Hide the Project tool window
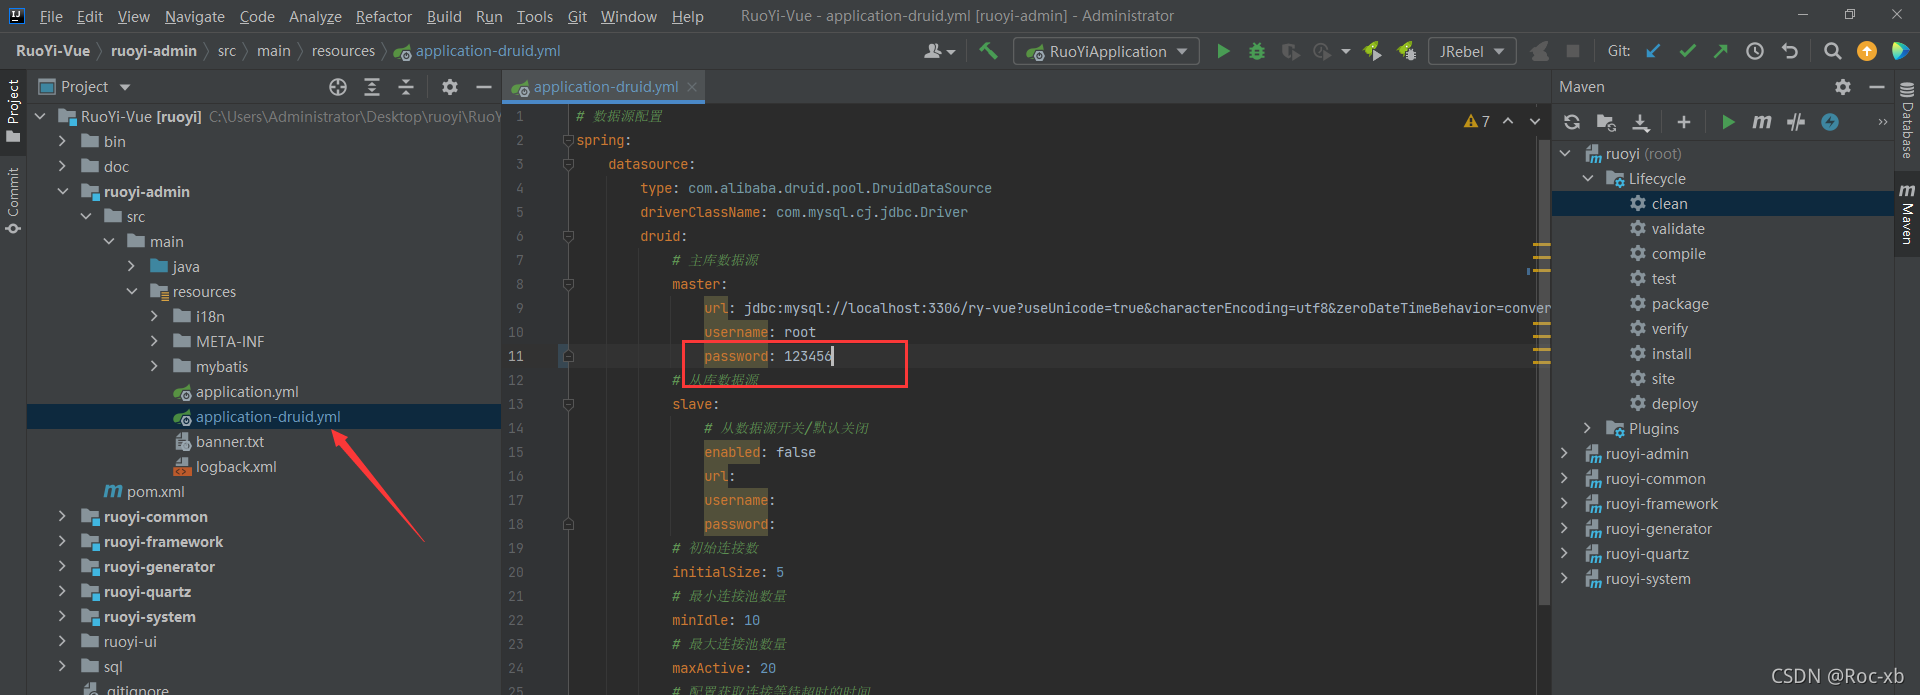The height and width of the screenshot is (695, 1920). [x=484, y=87]
